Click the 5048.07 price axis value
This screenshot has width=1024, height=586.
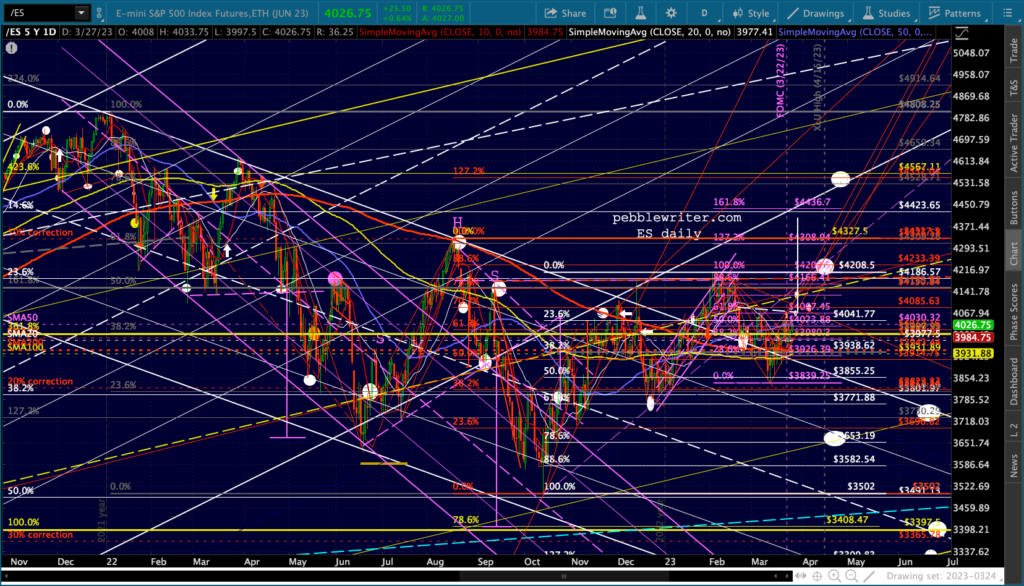click(971, 53)
